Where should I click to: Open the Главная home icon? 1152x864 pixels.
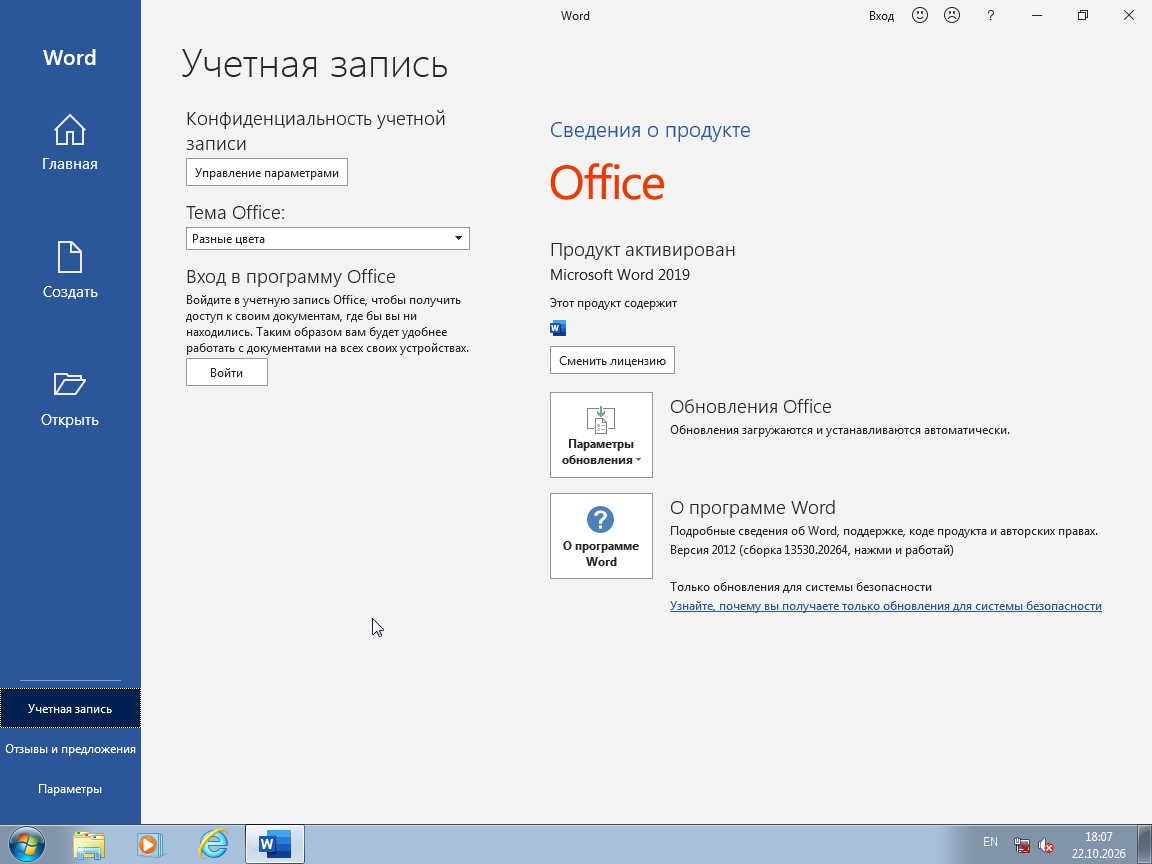tap(70, 130)
